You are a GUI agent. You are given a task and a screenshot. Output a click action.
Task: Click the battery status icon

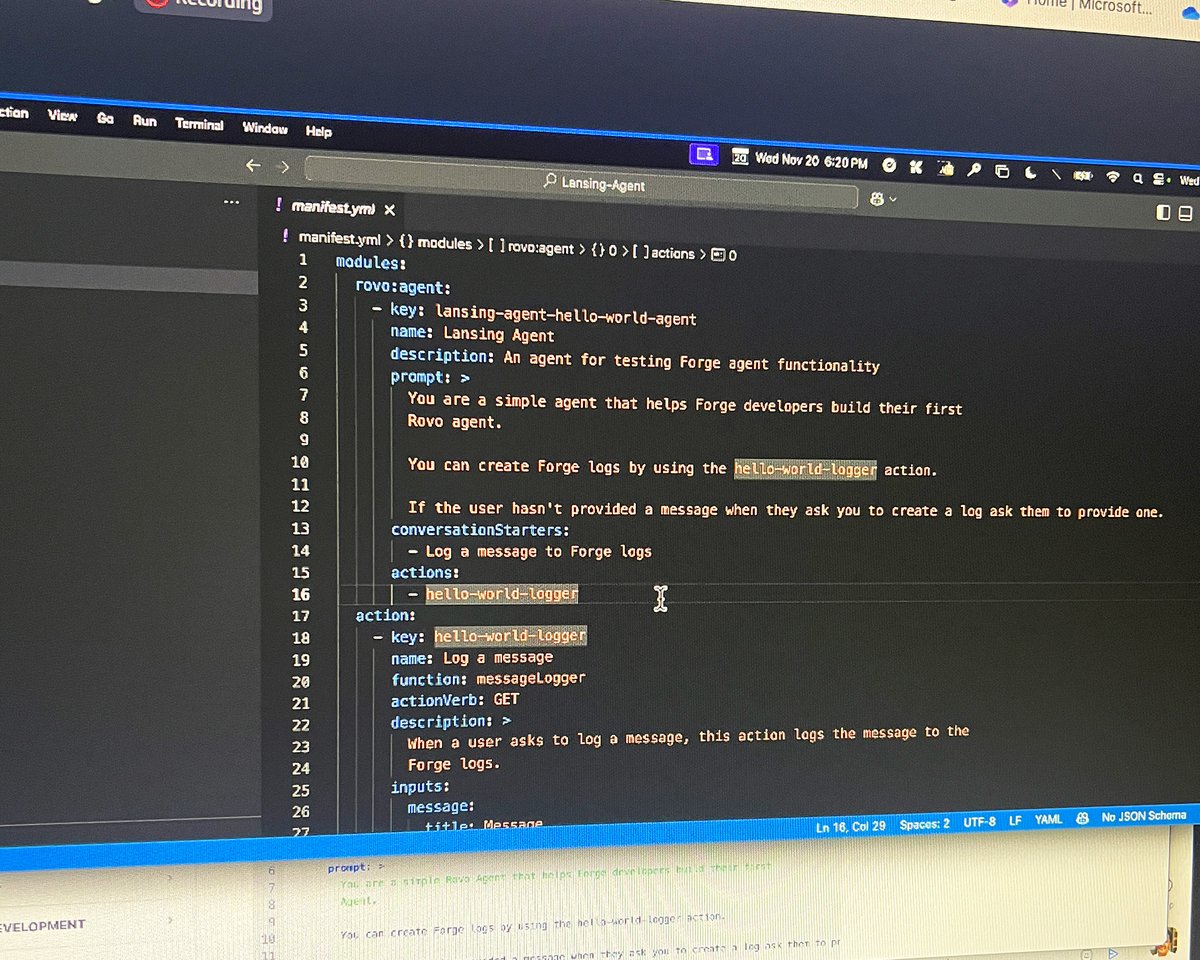(x=1082, y=176)
